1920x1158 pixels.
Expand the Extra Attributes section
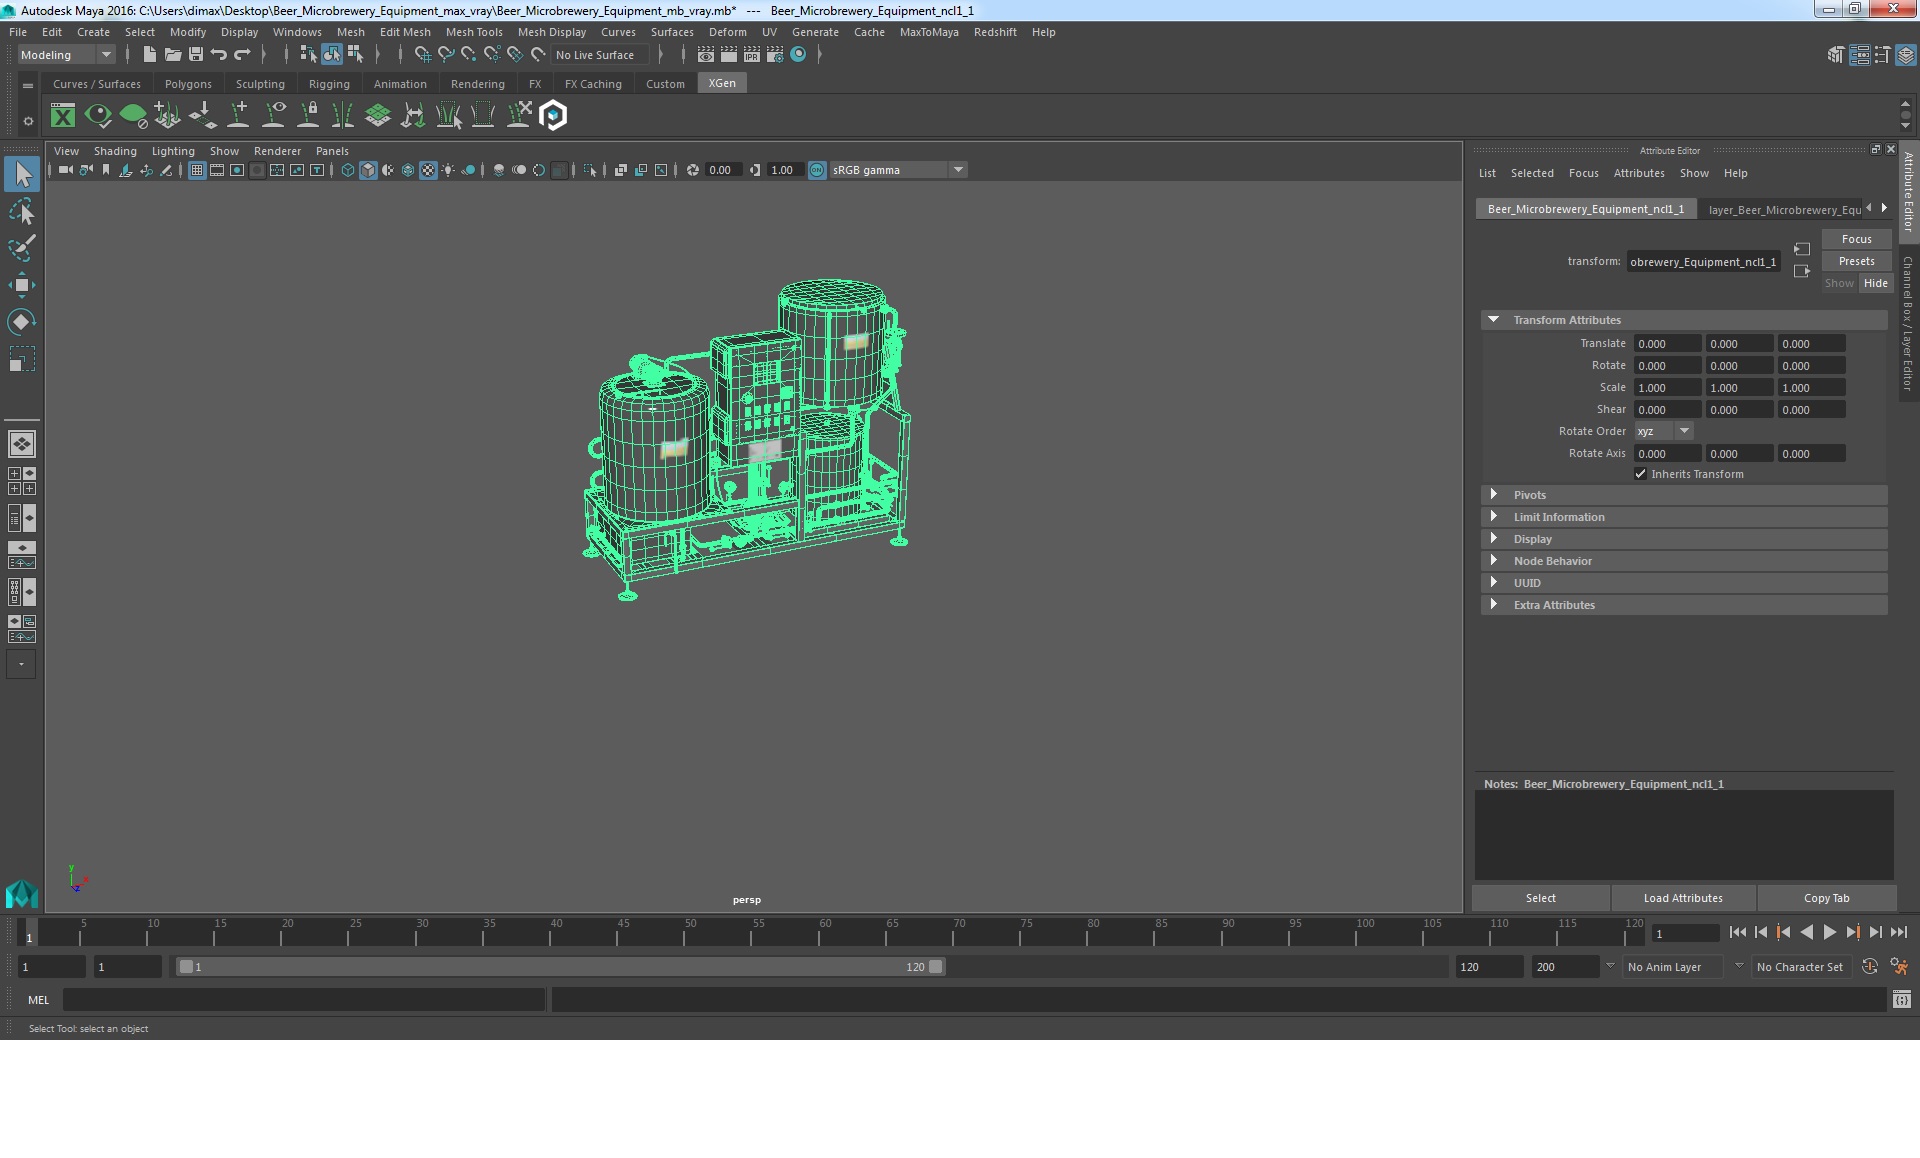pyautogui.click(x=1495, y=604)
